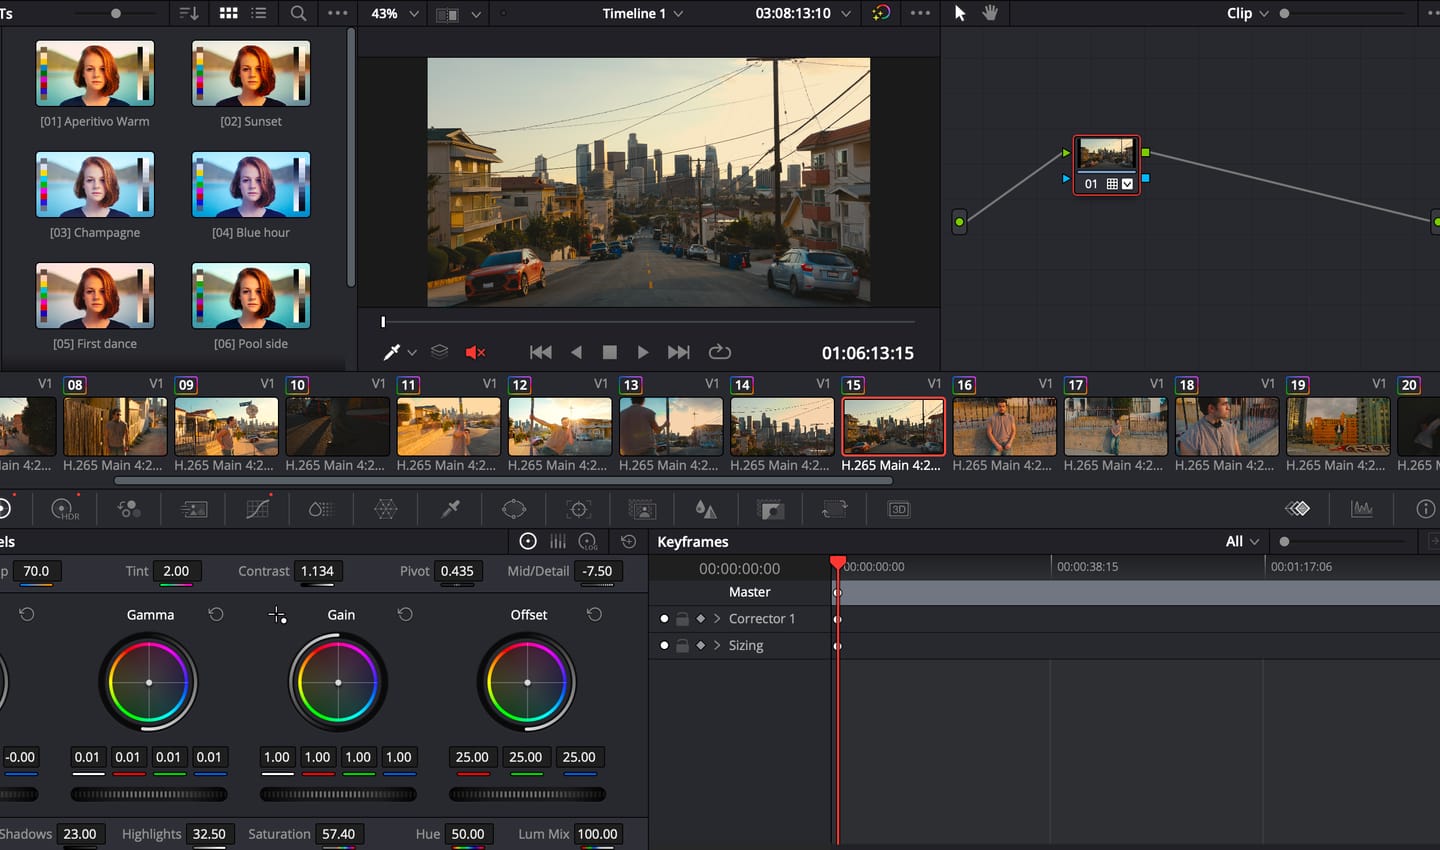Screen dimensions: 1440x850
Task: Open the Sizing palette
Action: [x=834, y=510]
